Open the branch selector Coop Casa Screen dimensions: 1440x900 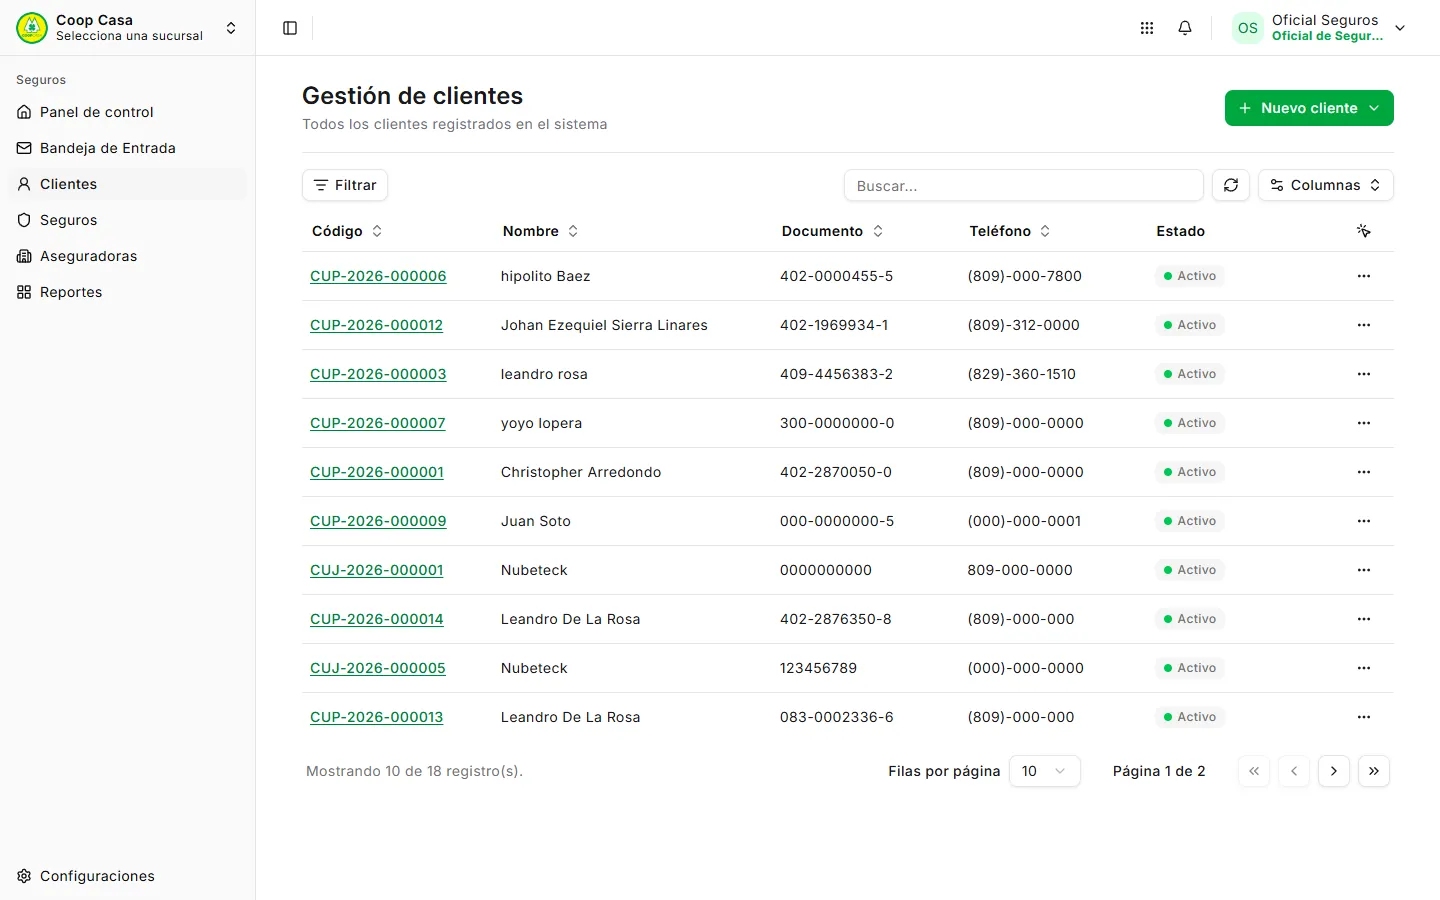pos(128,28)
